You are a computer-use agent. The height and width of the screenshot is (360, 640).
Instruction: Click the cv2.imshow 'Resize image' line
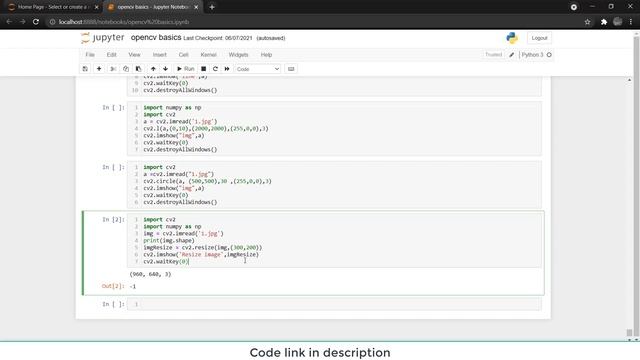click(201, 254)
